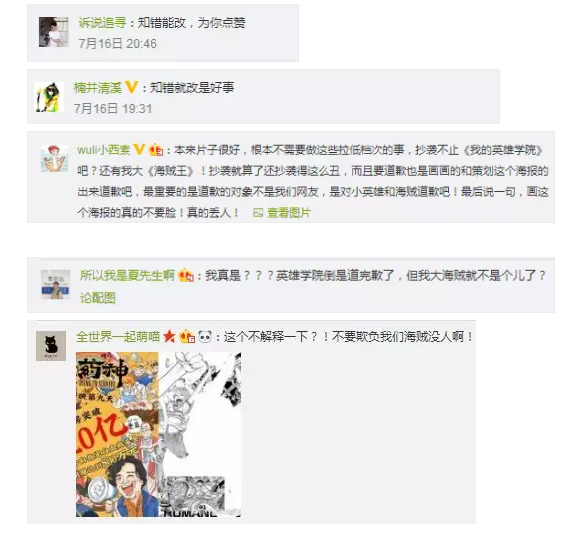Click 查看图片 link to view image
The height and width of the screenshot is (533, 581).
point(289,213)
